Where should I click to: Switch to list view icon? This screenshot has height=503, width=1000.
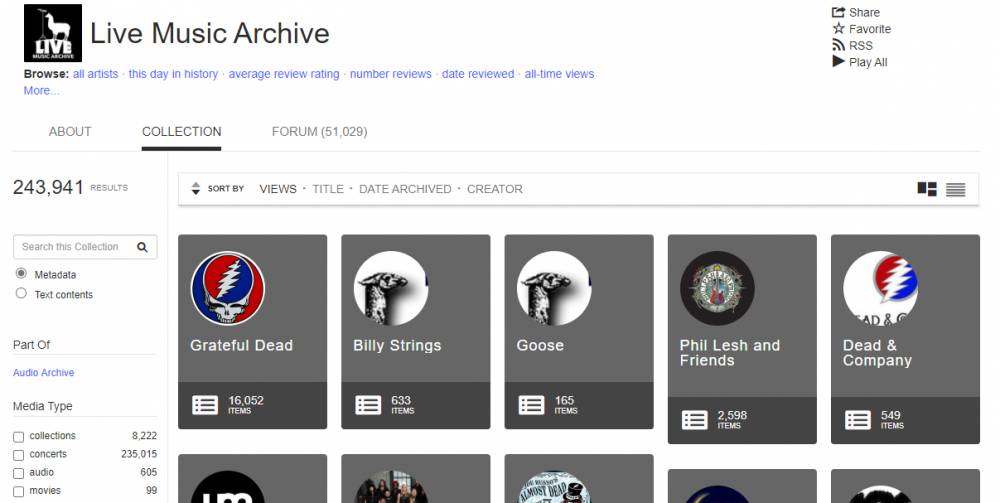tap(955, 189)
